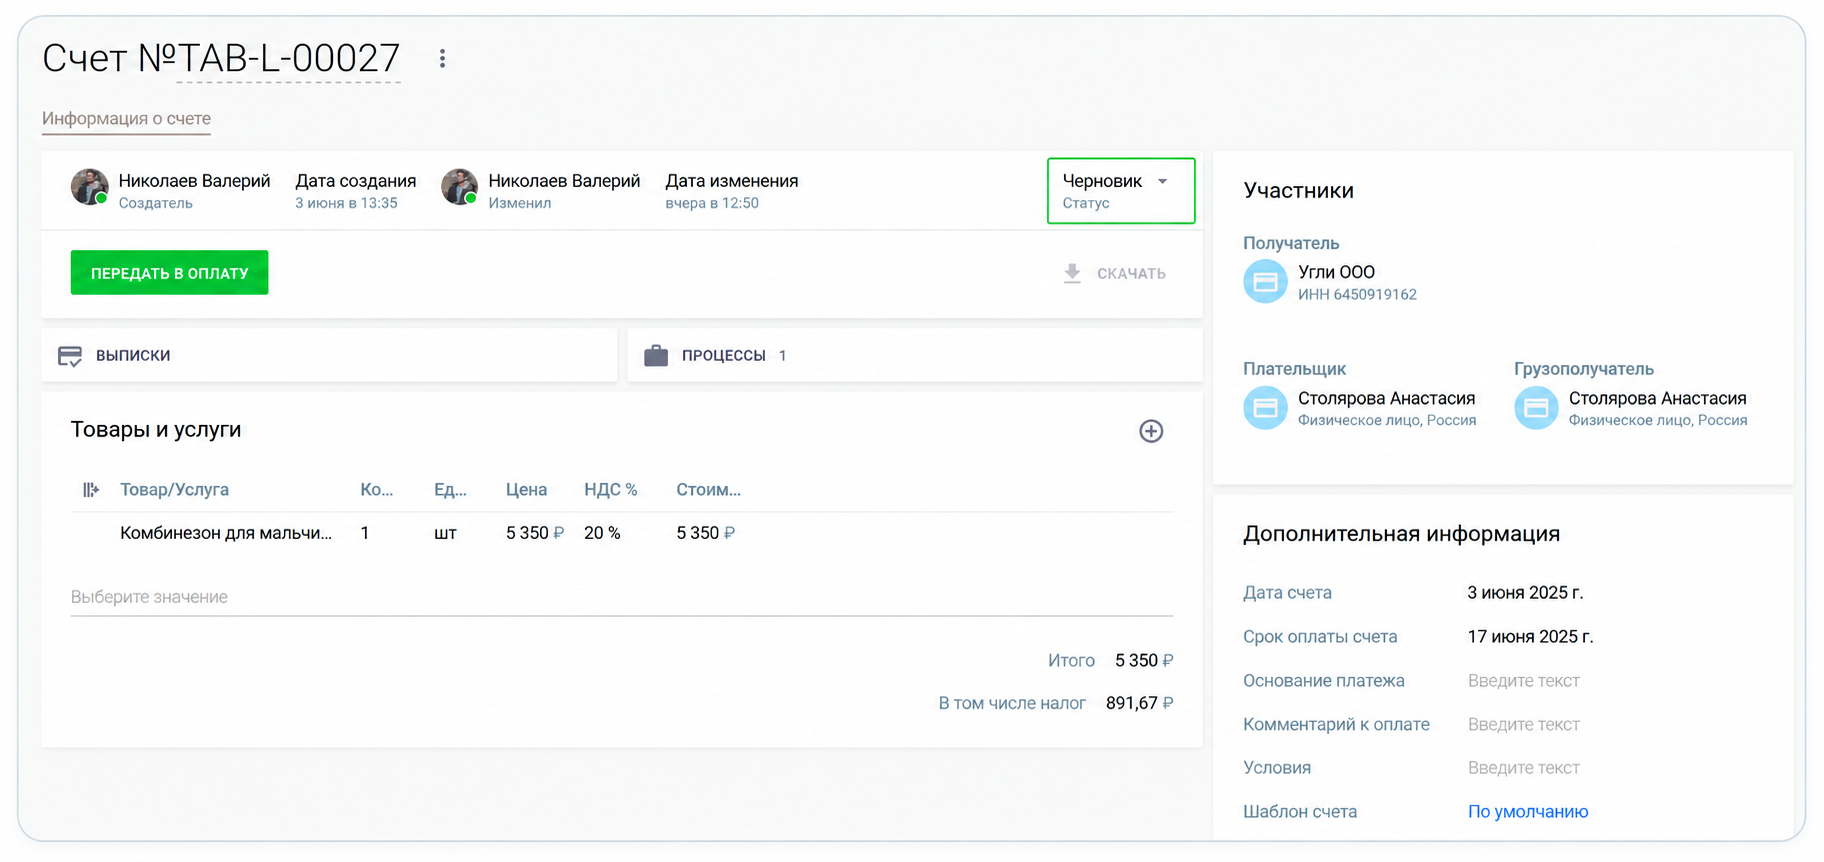Open the По умолчанию invoice template selector

click(1527, 812)
